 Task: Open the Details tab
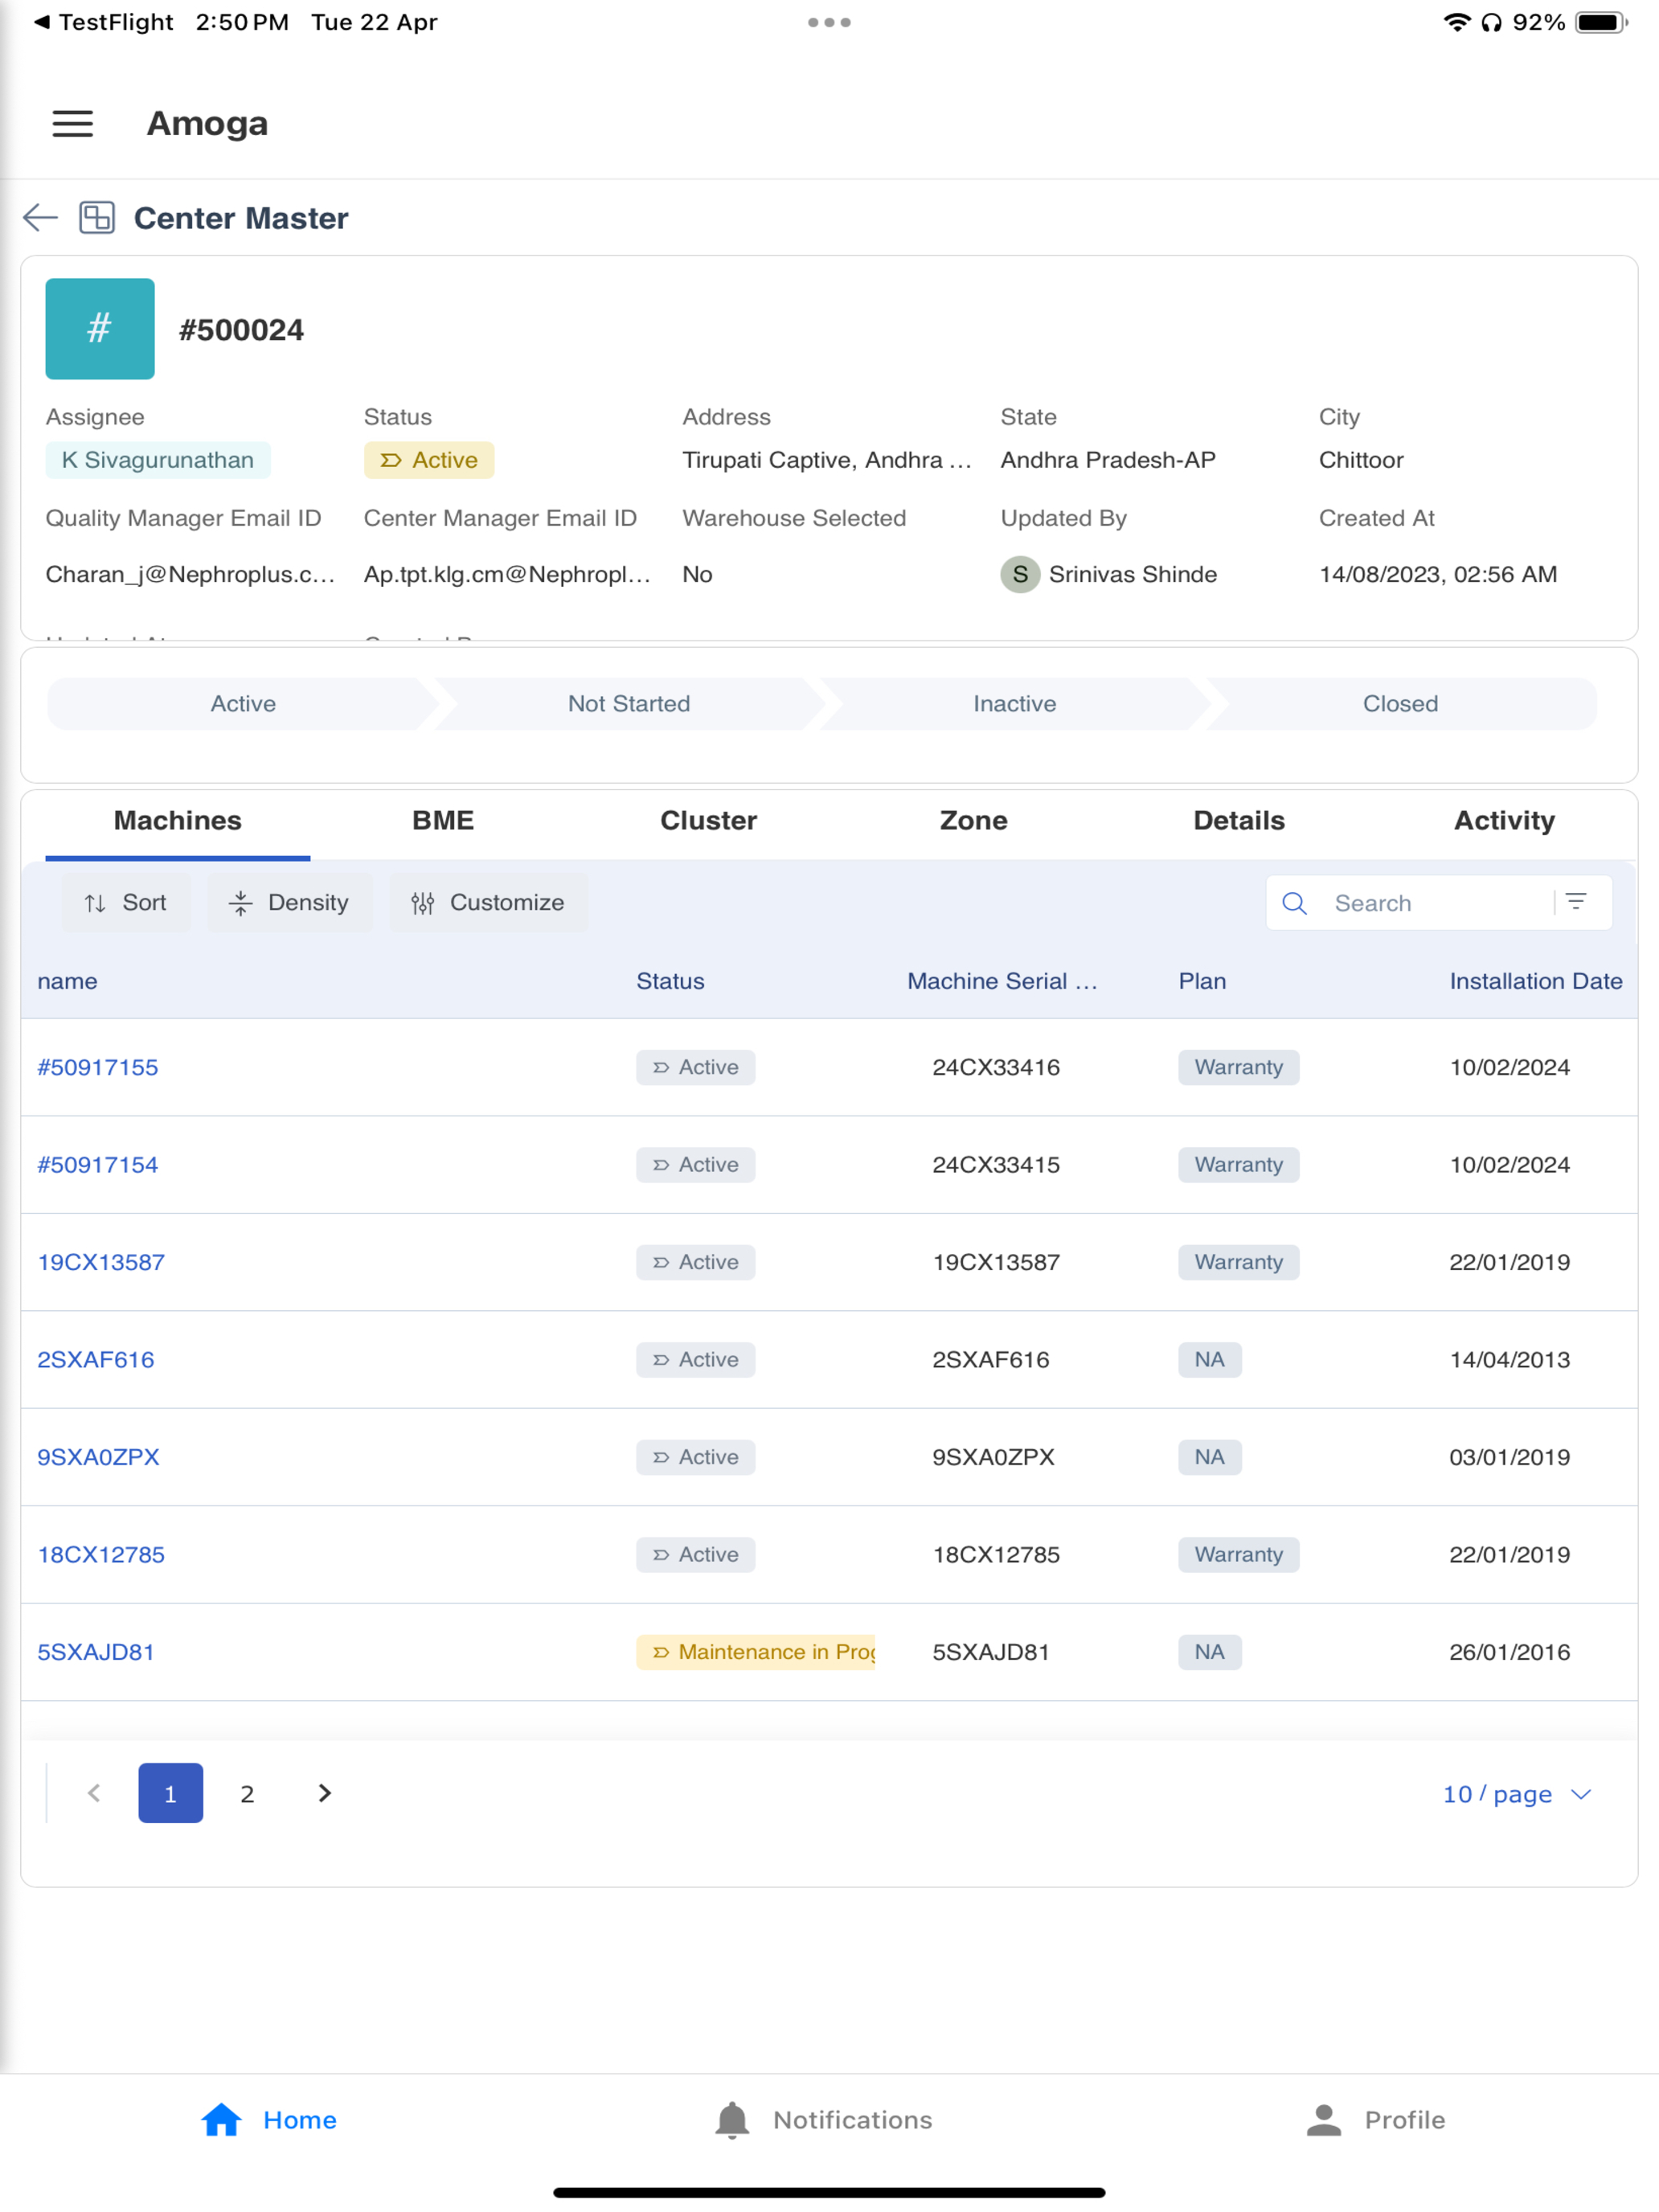point(1239,821)
